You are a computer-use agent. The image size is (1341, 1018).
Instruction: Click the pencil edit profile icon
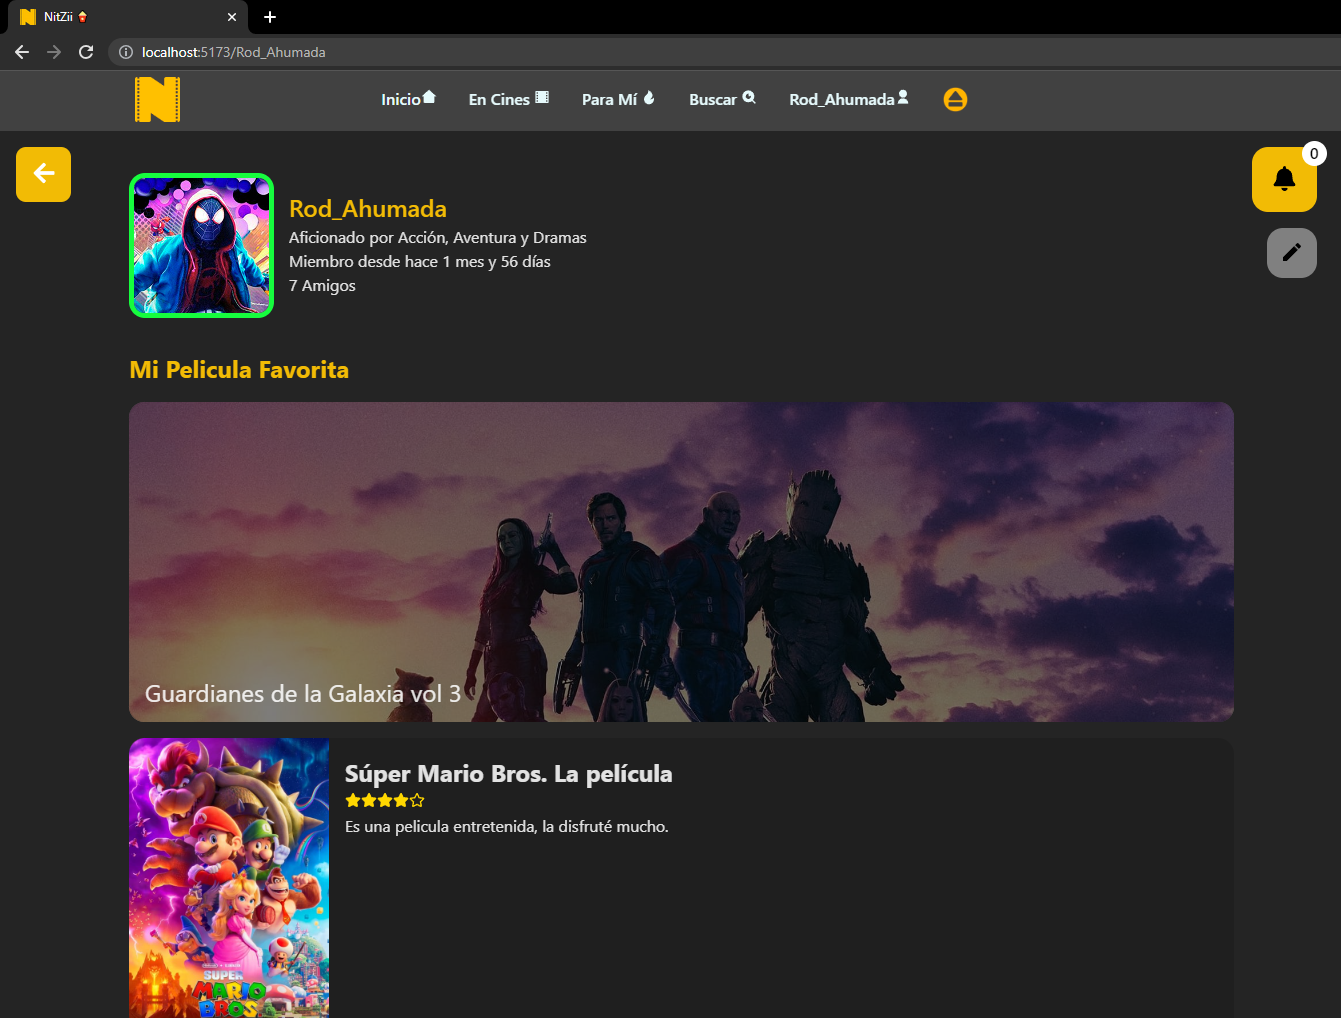[1291, 253]
